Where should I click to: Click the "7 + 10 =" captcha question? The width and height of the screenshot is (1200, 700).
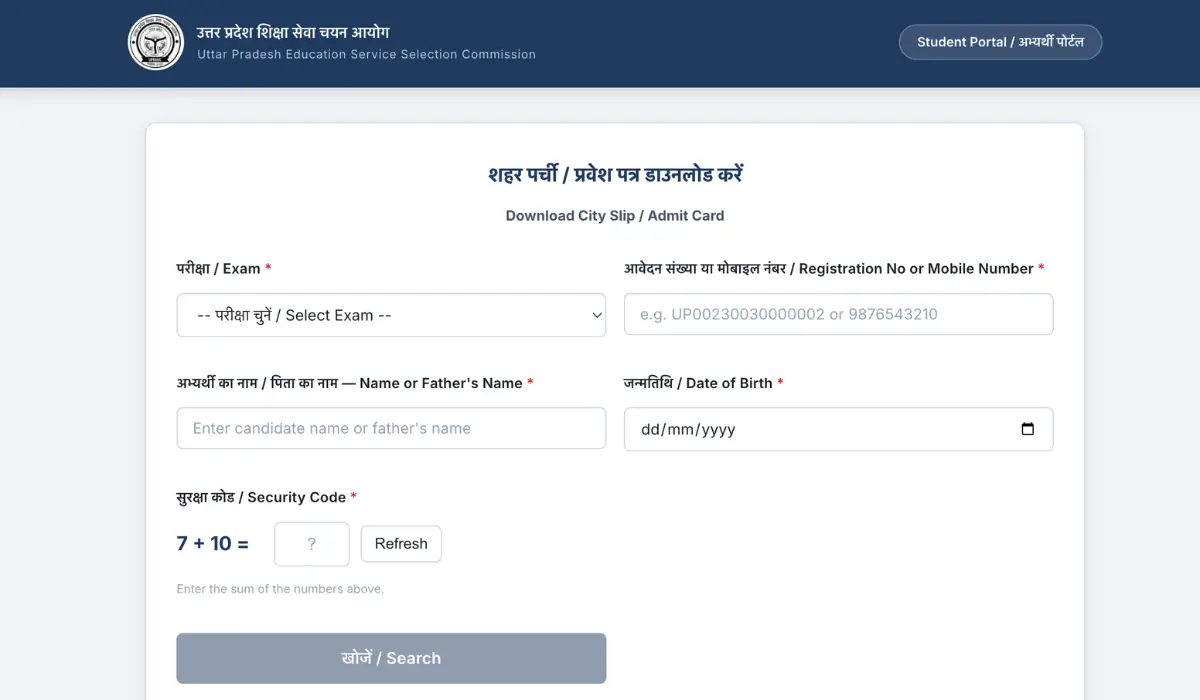click(x=213, y=544)
